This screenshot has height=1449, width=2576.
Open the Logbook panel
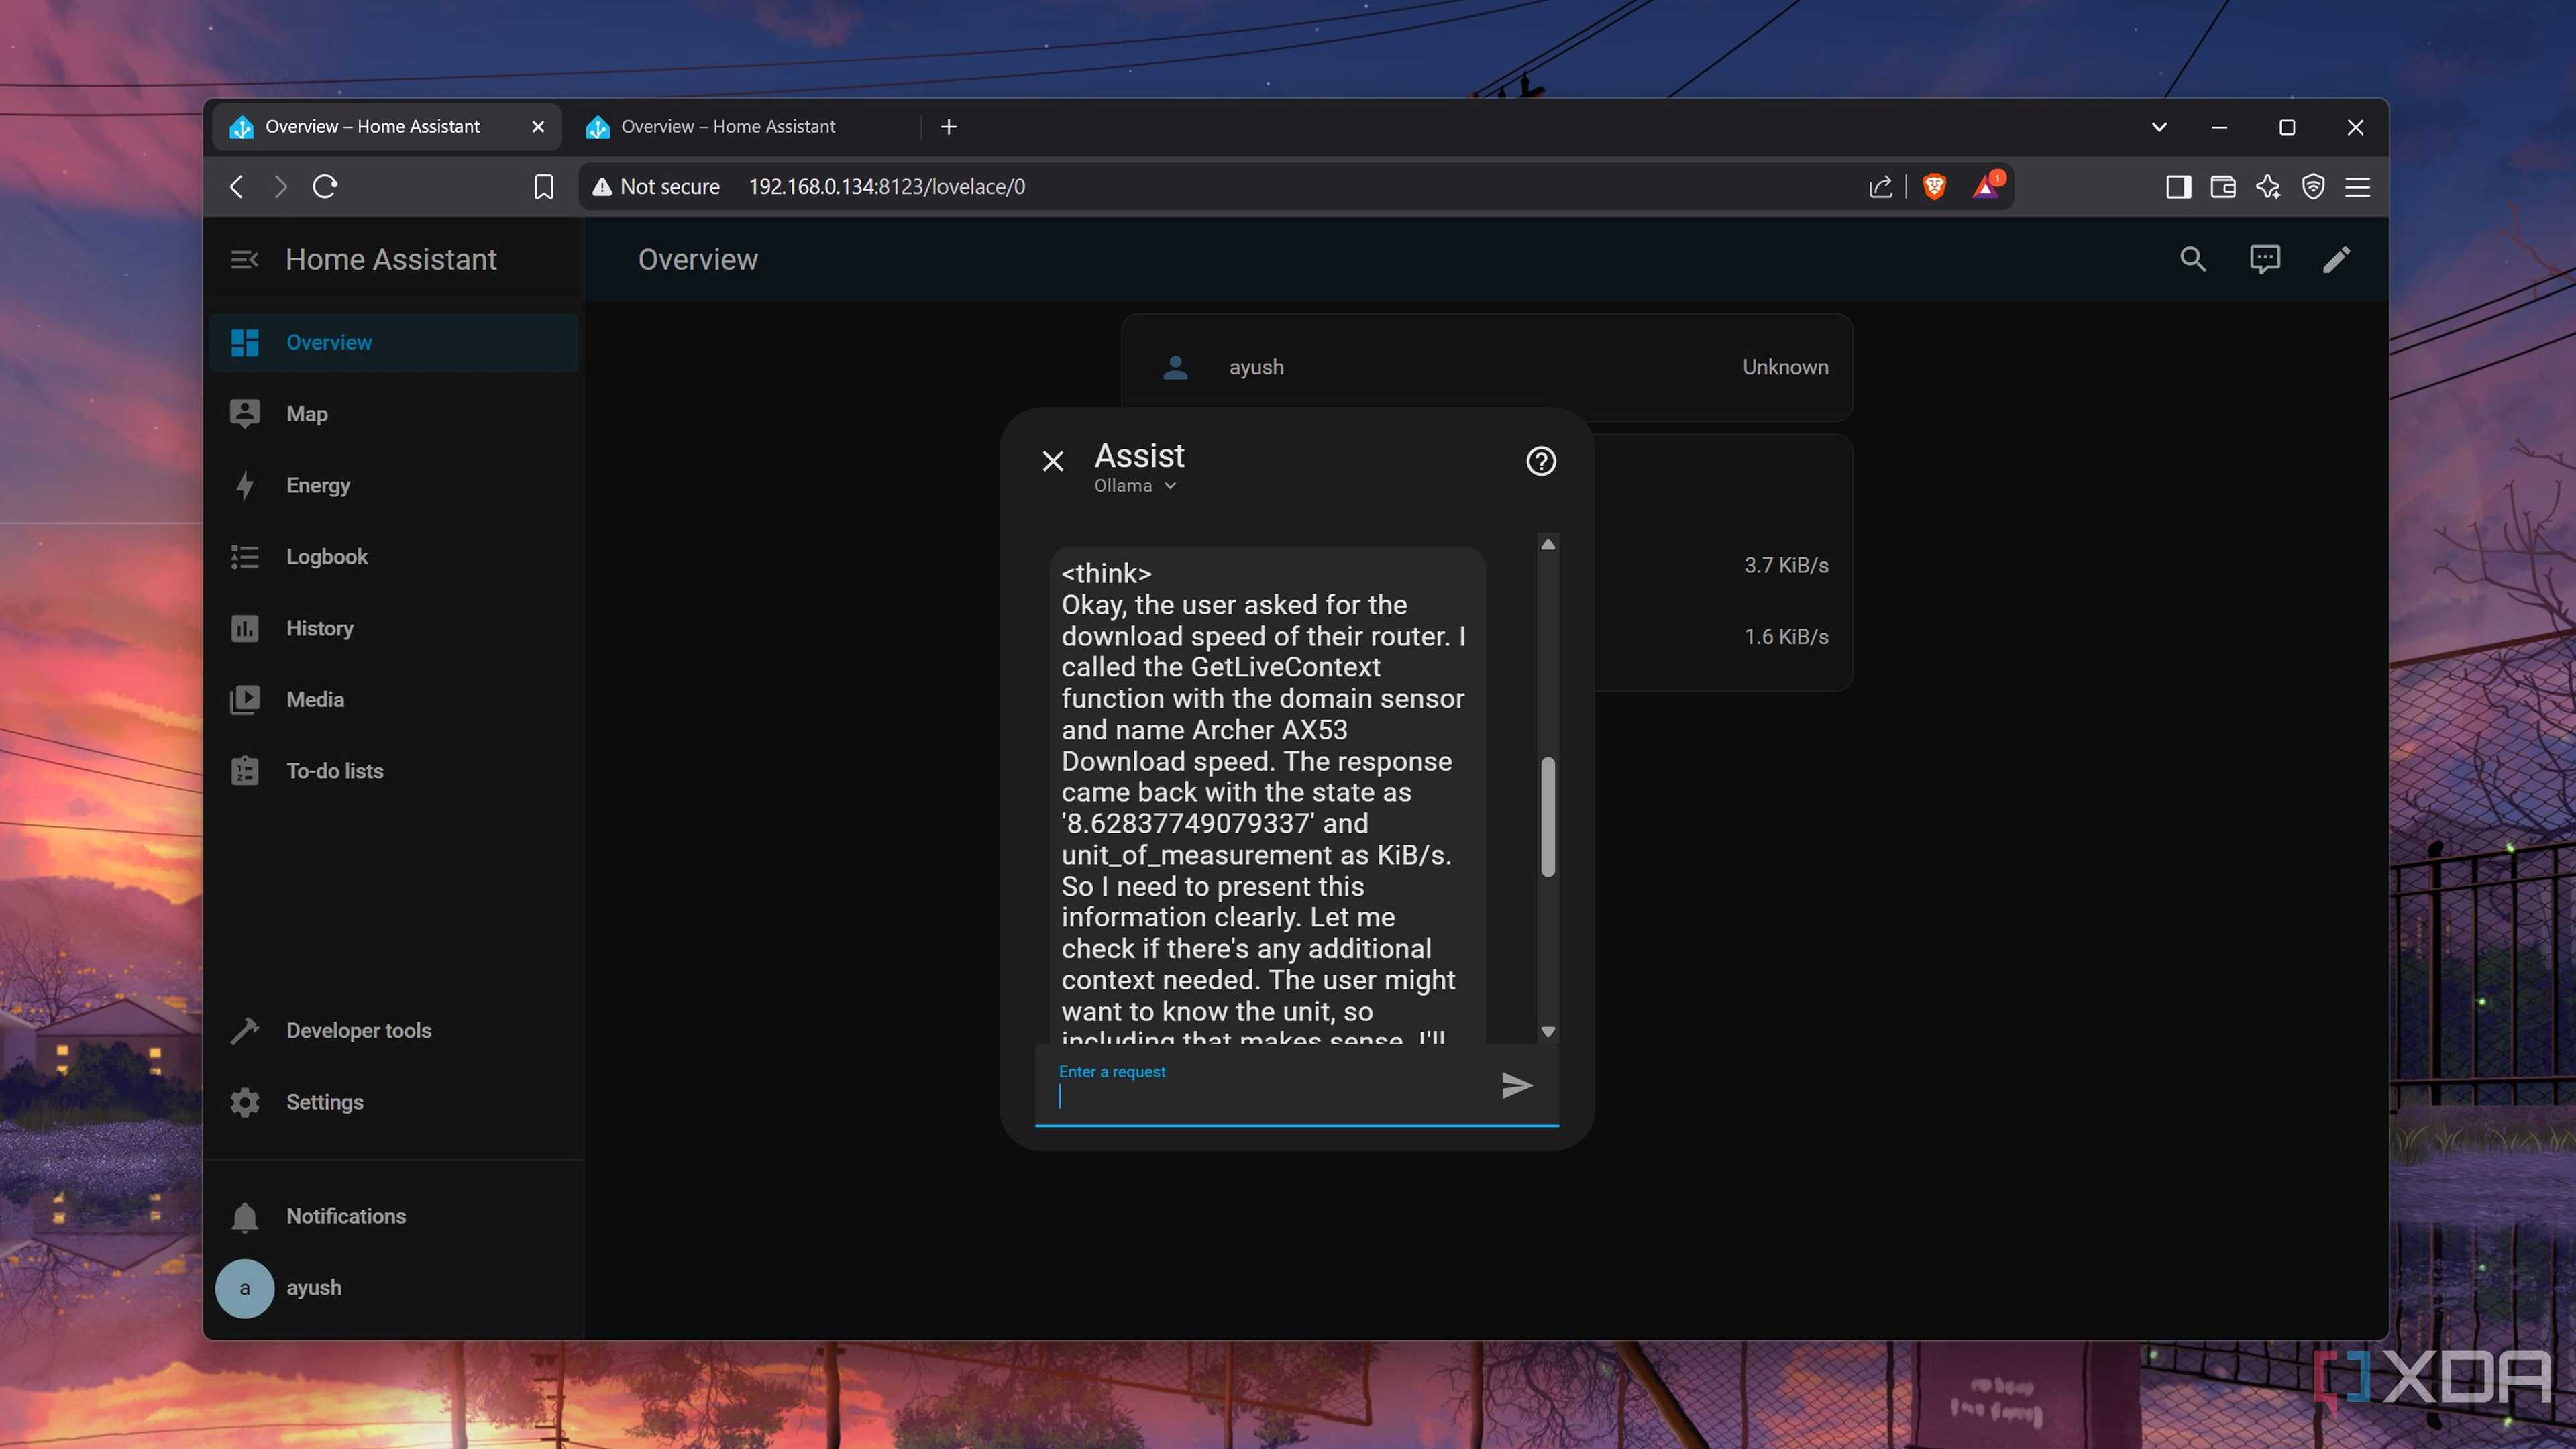tap(393, 557)
